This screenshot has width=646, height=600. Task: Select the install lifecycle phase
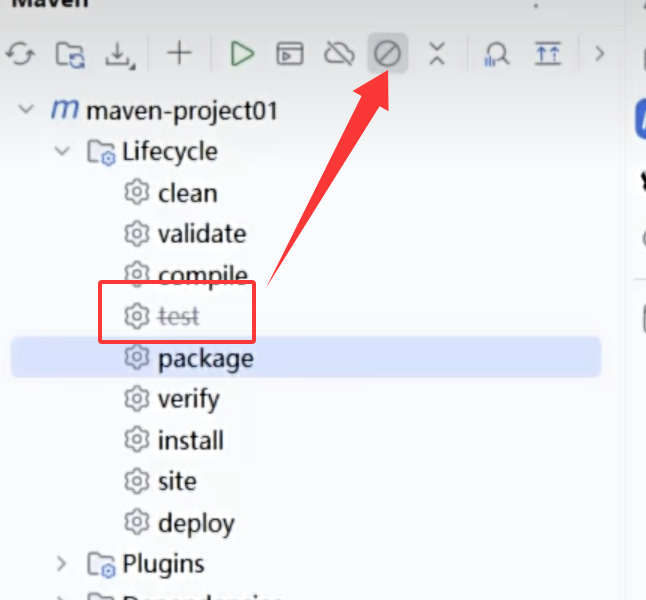[190, 440]
